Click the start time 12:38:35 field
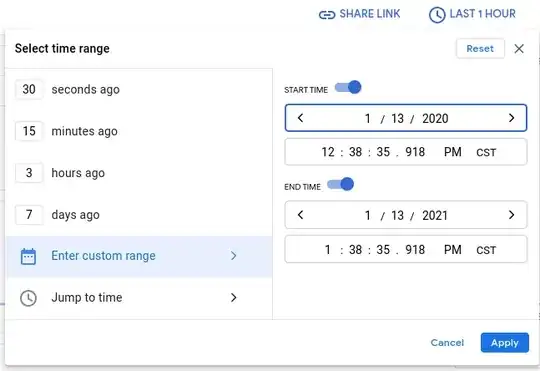Screen dimensions: 540x371 (x=406, y=152)
